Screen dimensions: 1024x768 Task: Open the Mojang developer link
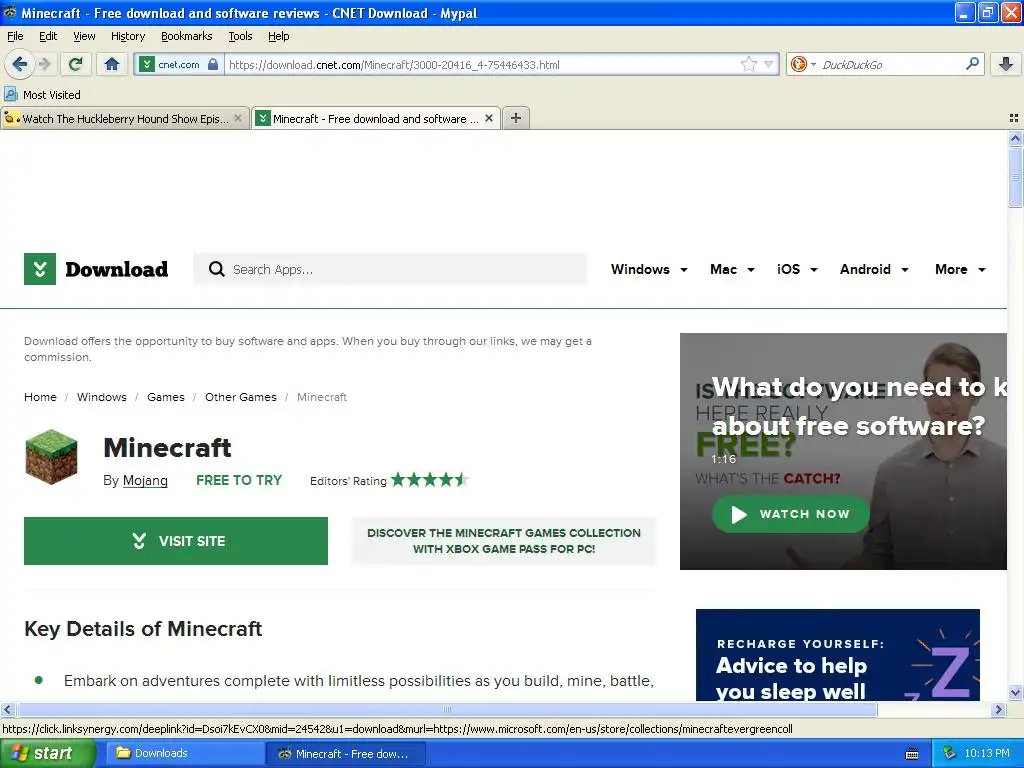pyautogui.click(x=145, y=481)
